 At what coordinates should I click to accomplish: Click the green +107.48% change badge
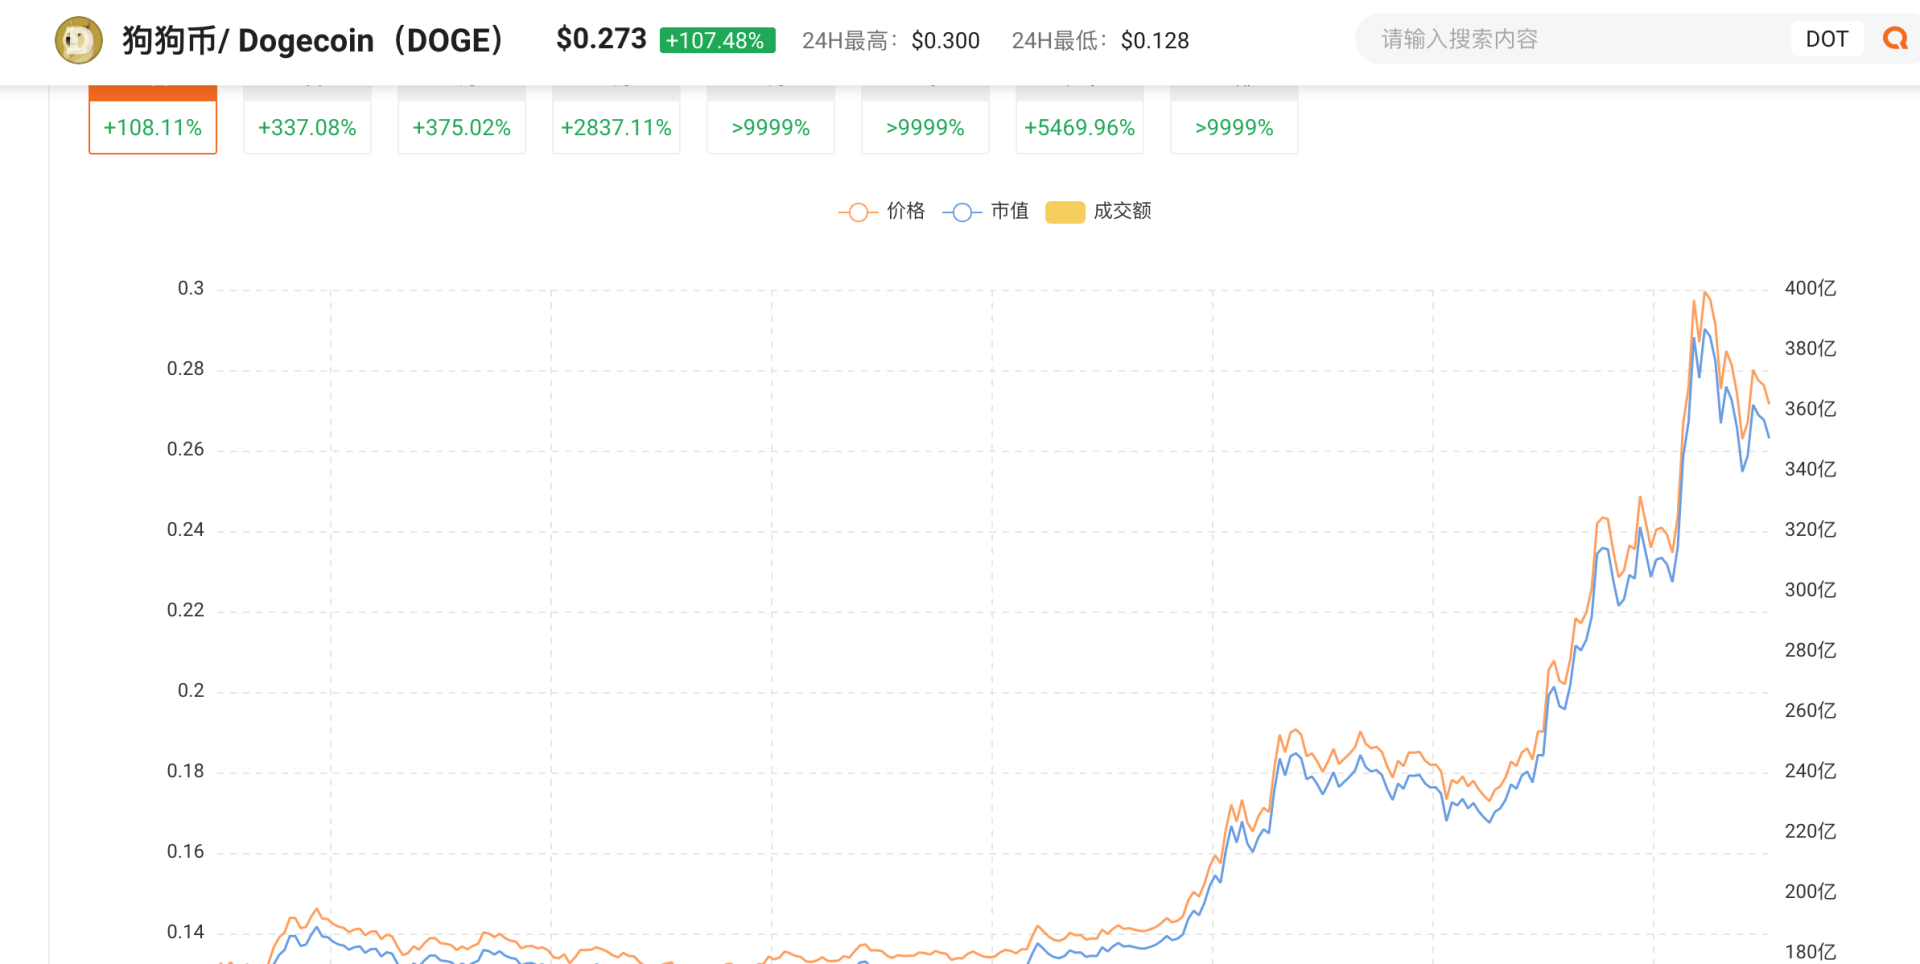click(x=717, y=40)
